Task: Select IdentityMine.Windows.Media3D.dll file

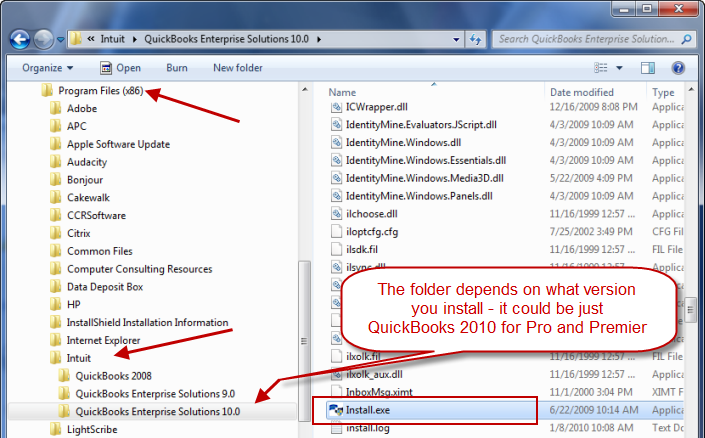Action: [x=424, y=178]
